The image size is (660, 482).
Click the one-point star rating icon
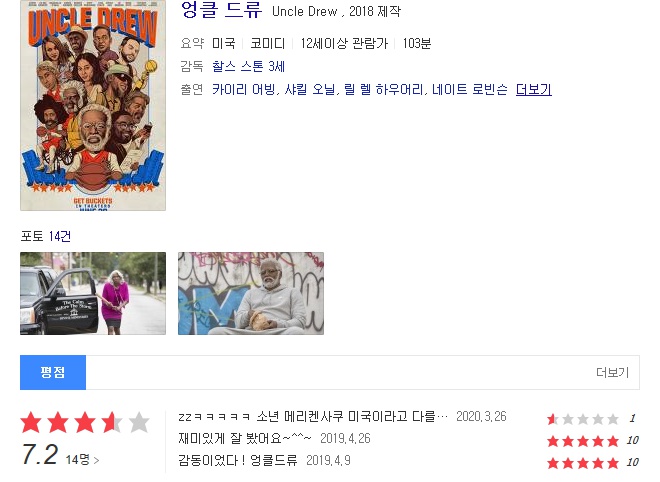583,419
